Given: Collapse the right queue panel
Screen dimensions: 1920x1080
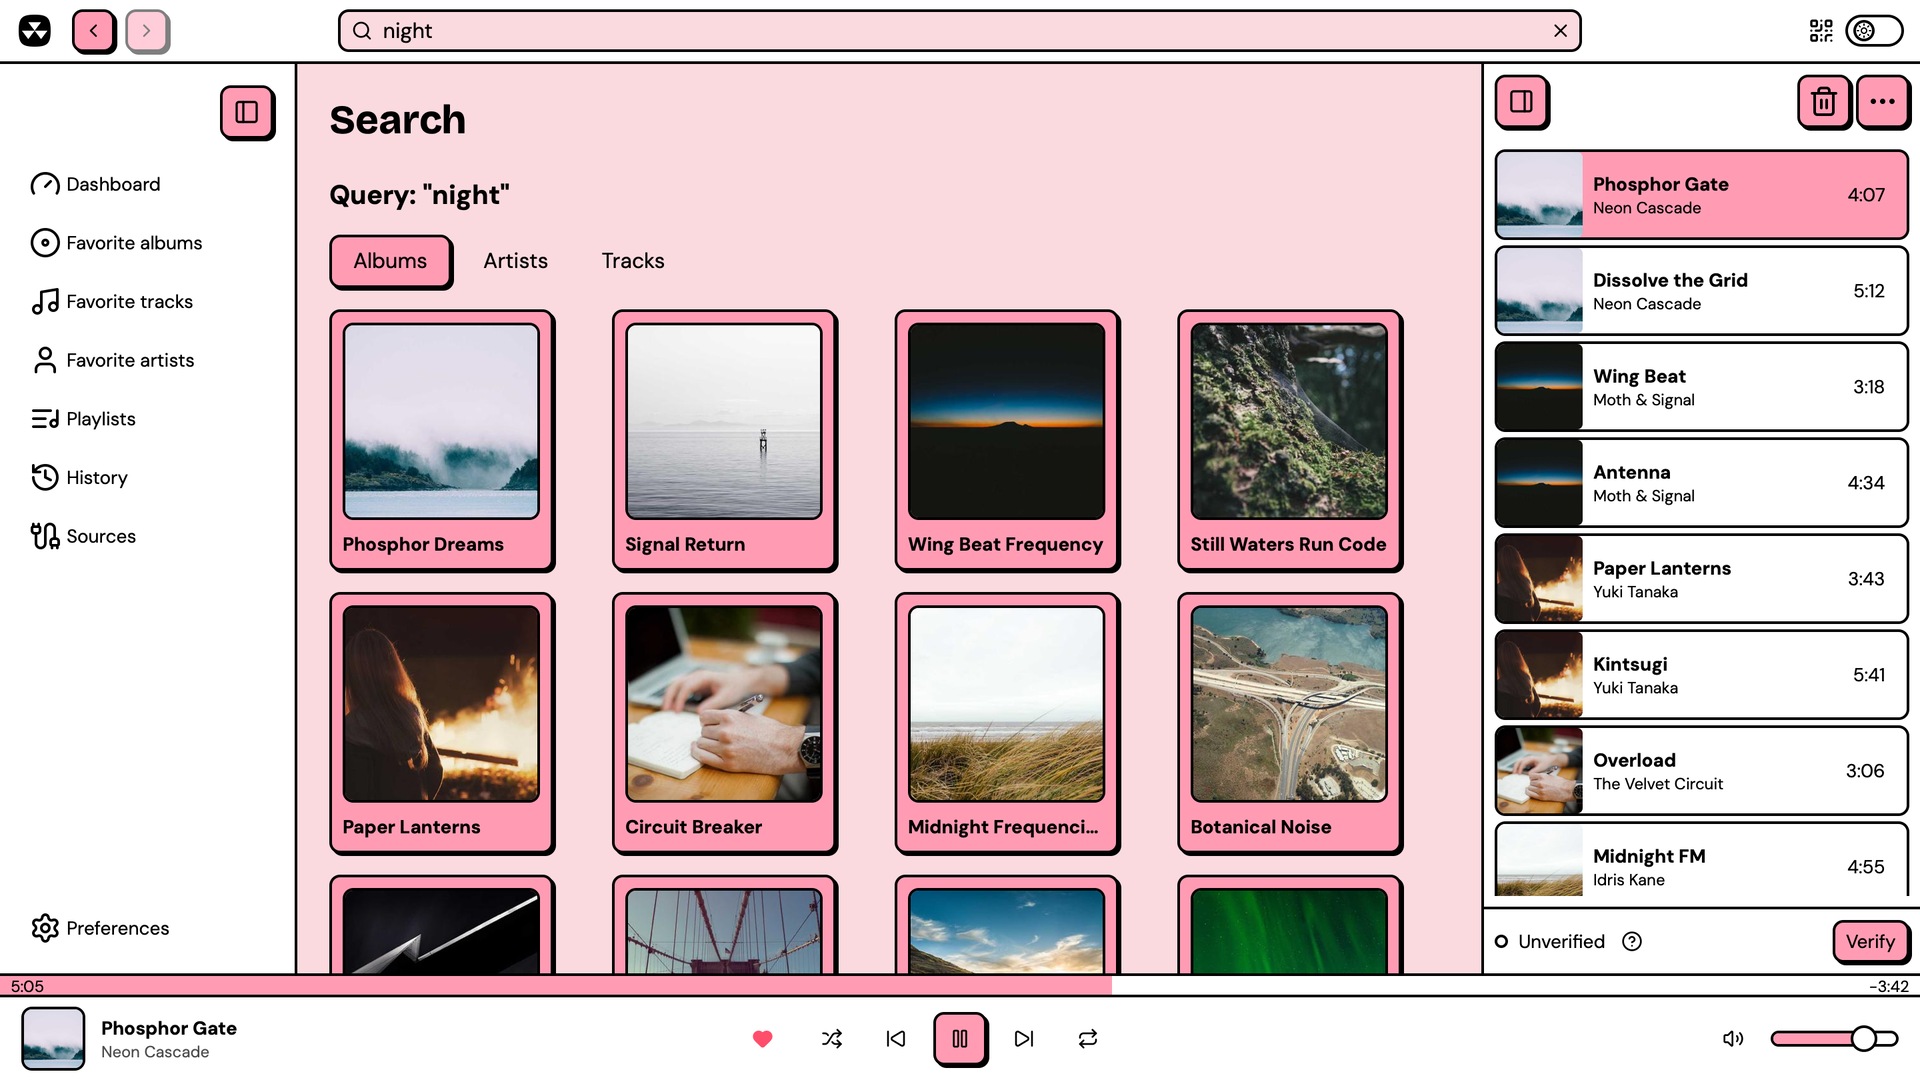Looking at the screenshot, I should click(1521, 101).
